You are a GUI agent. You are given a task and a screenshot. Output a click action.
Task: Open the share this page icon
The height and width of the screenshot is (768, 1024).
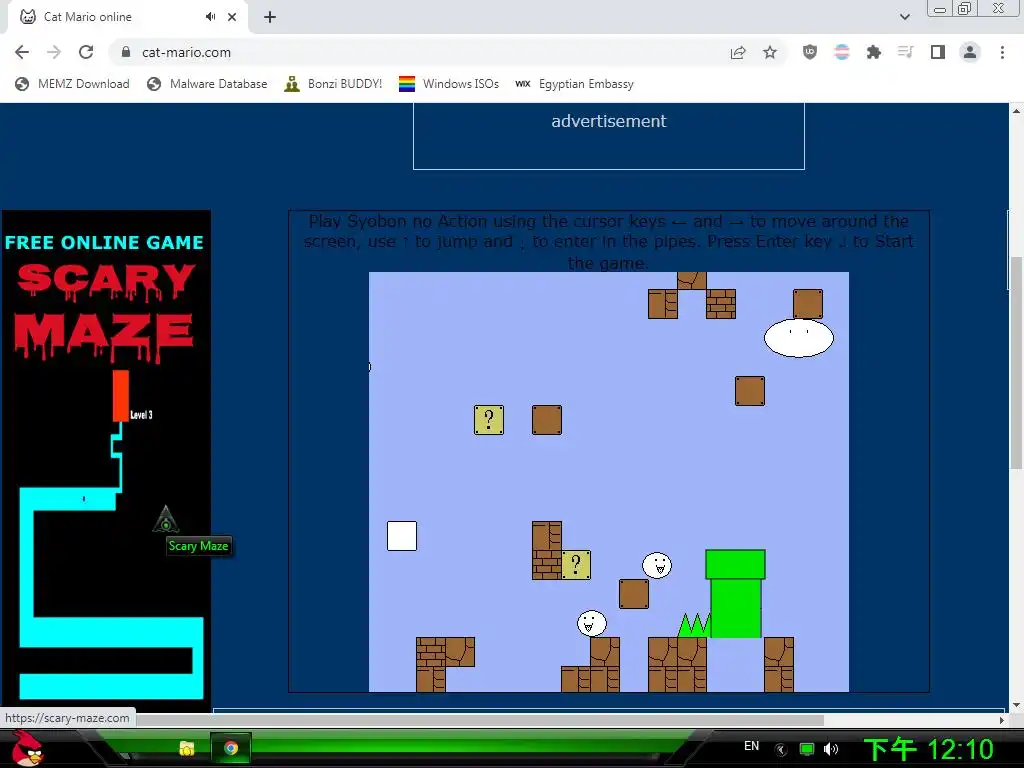[738, 52]
